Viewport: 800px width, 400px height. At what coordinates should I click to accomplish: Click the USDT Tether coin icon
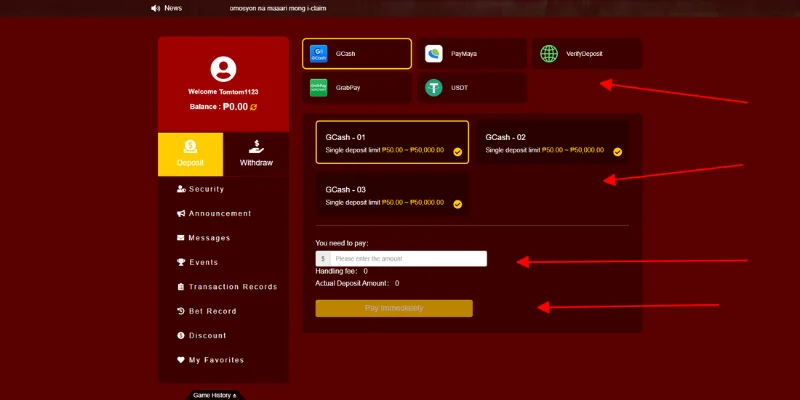(x=434, y=88)
